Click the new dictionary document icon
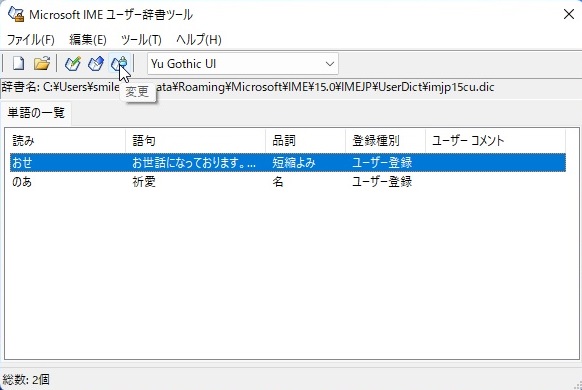The width and height of the screenshot is (582, 390). [x=19, y=63]
